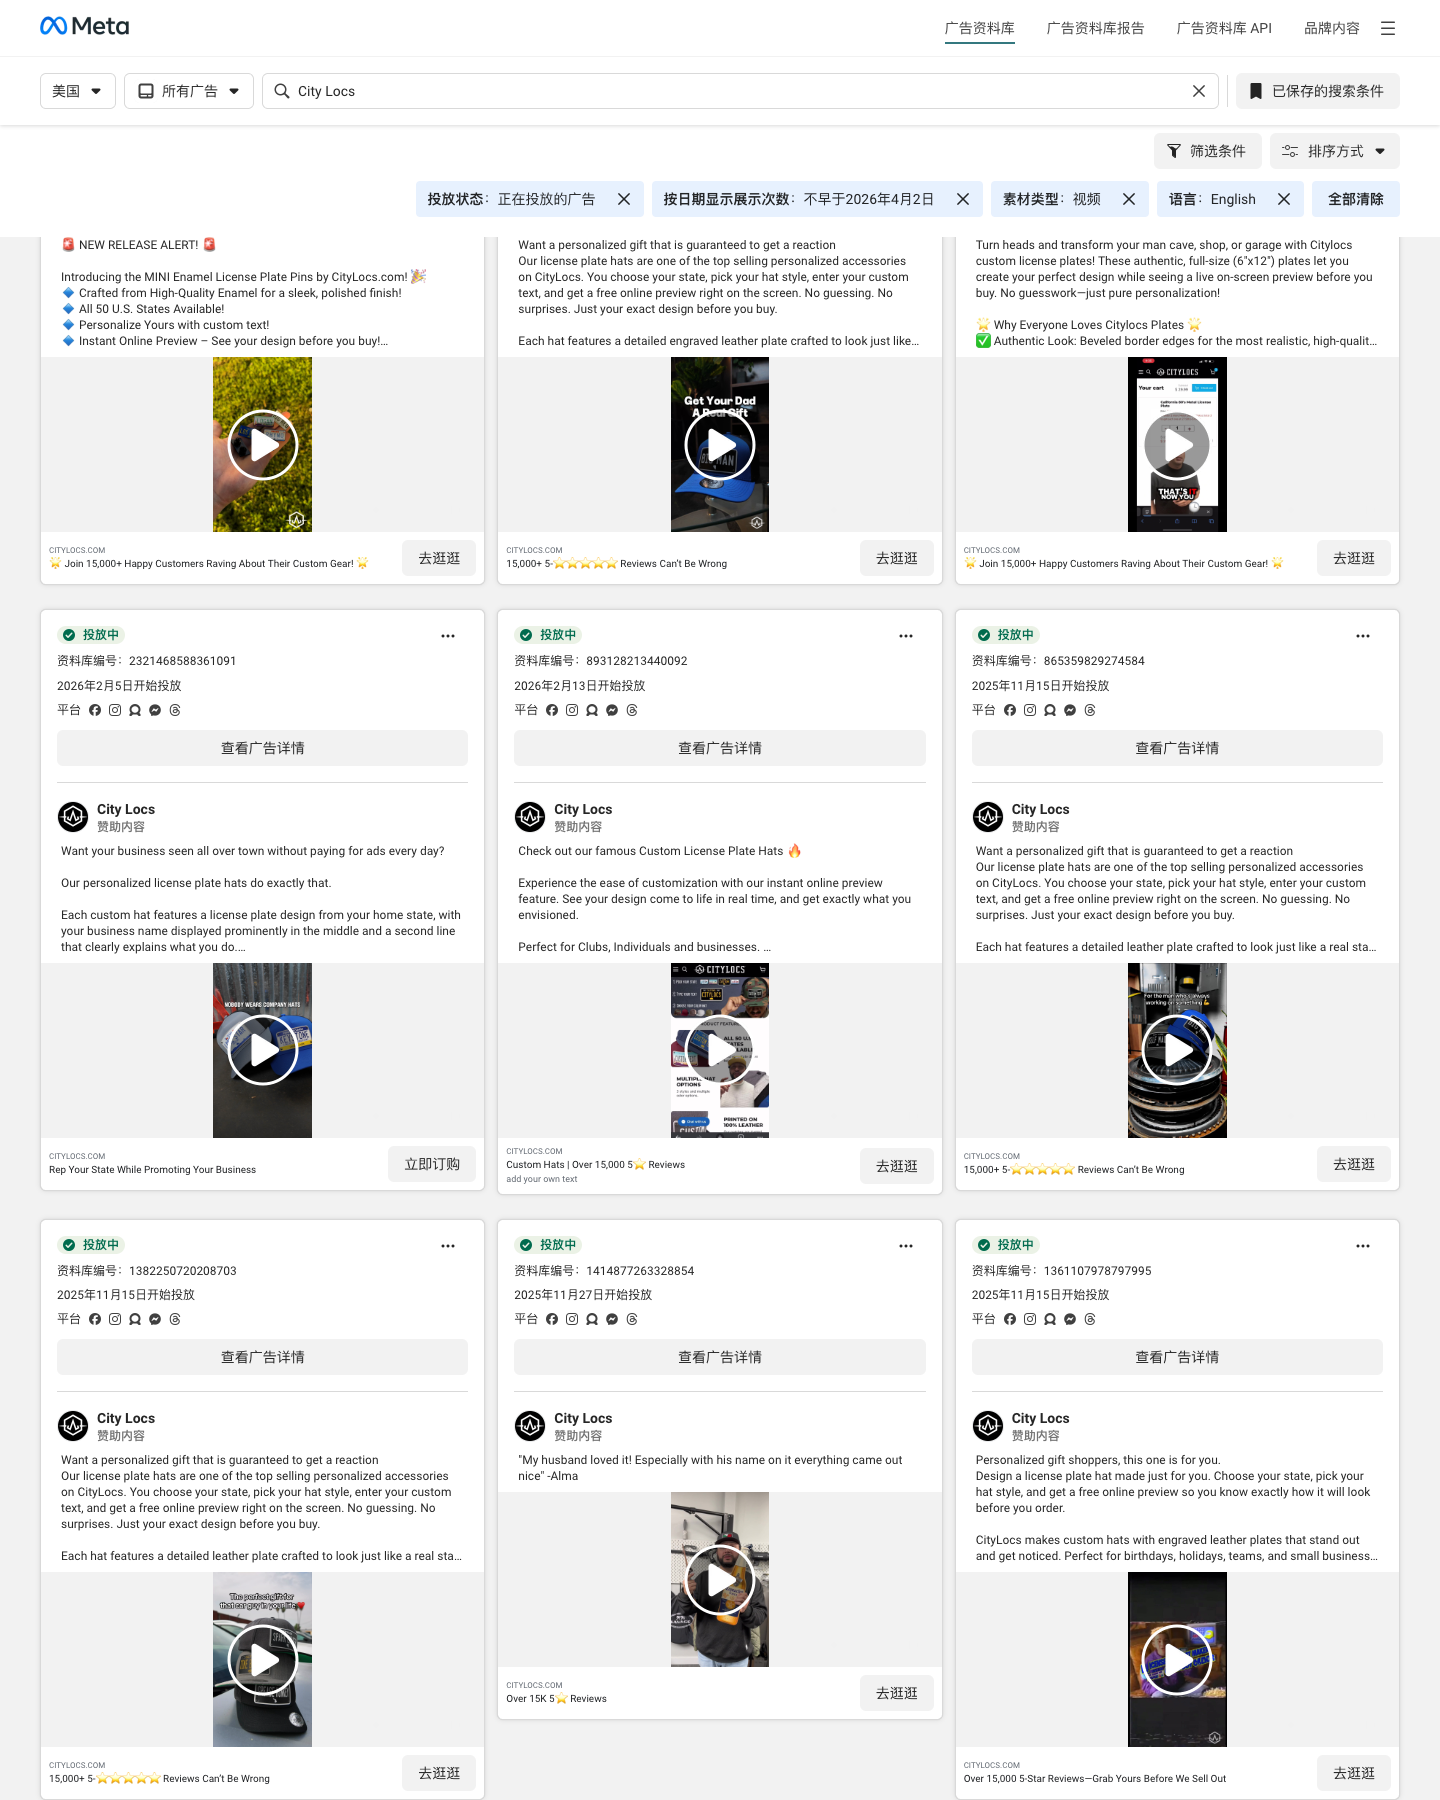1440x1800 pixels.
Task: Clear the City Locs search text
Action: click(1199, 91)
